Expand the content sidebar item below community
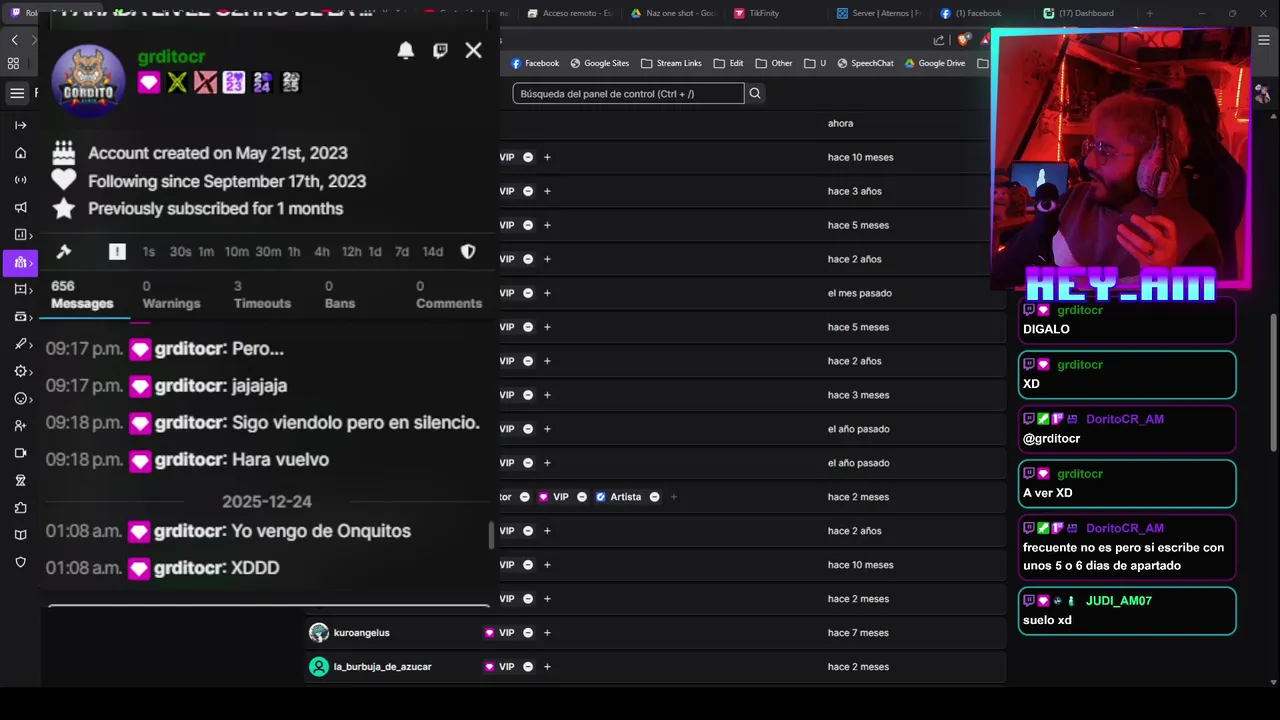Image resolution: width=1280 pixels, height=720 pixels. [x=22, y=289]
